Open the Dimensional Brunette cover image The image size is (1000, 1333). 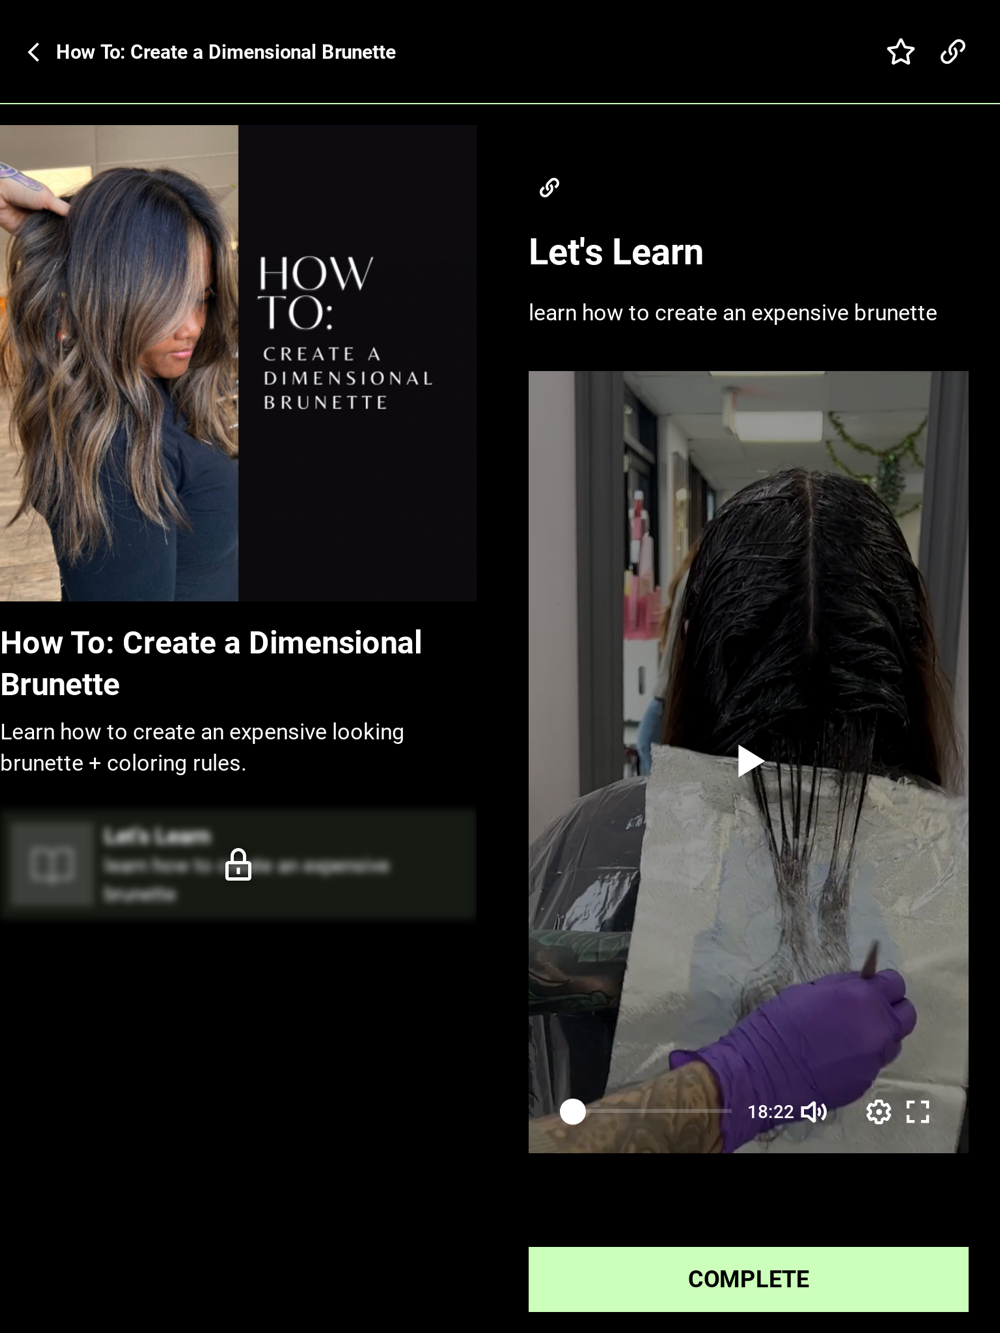click(x=238, y=363)
